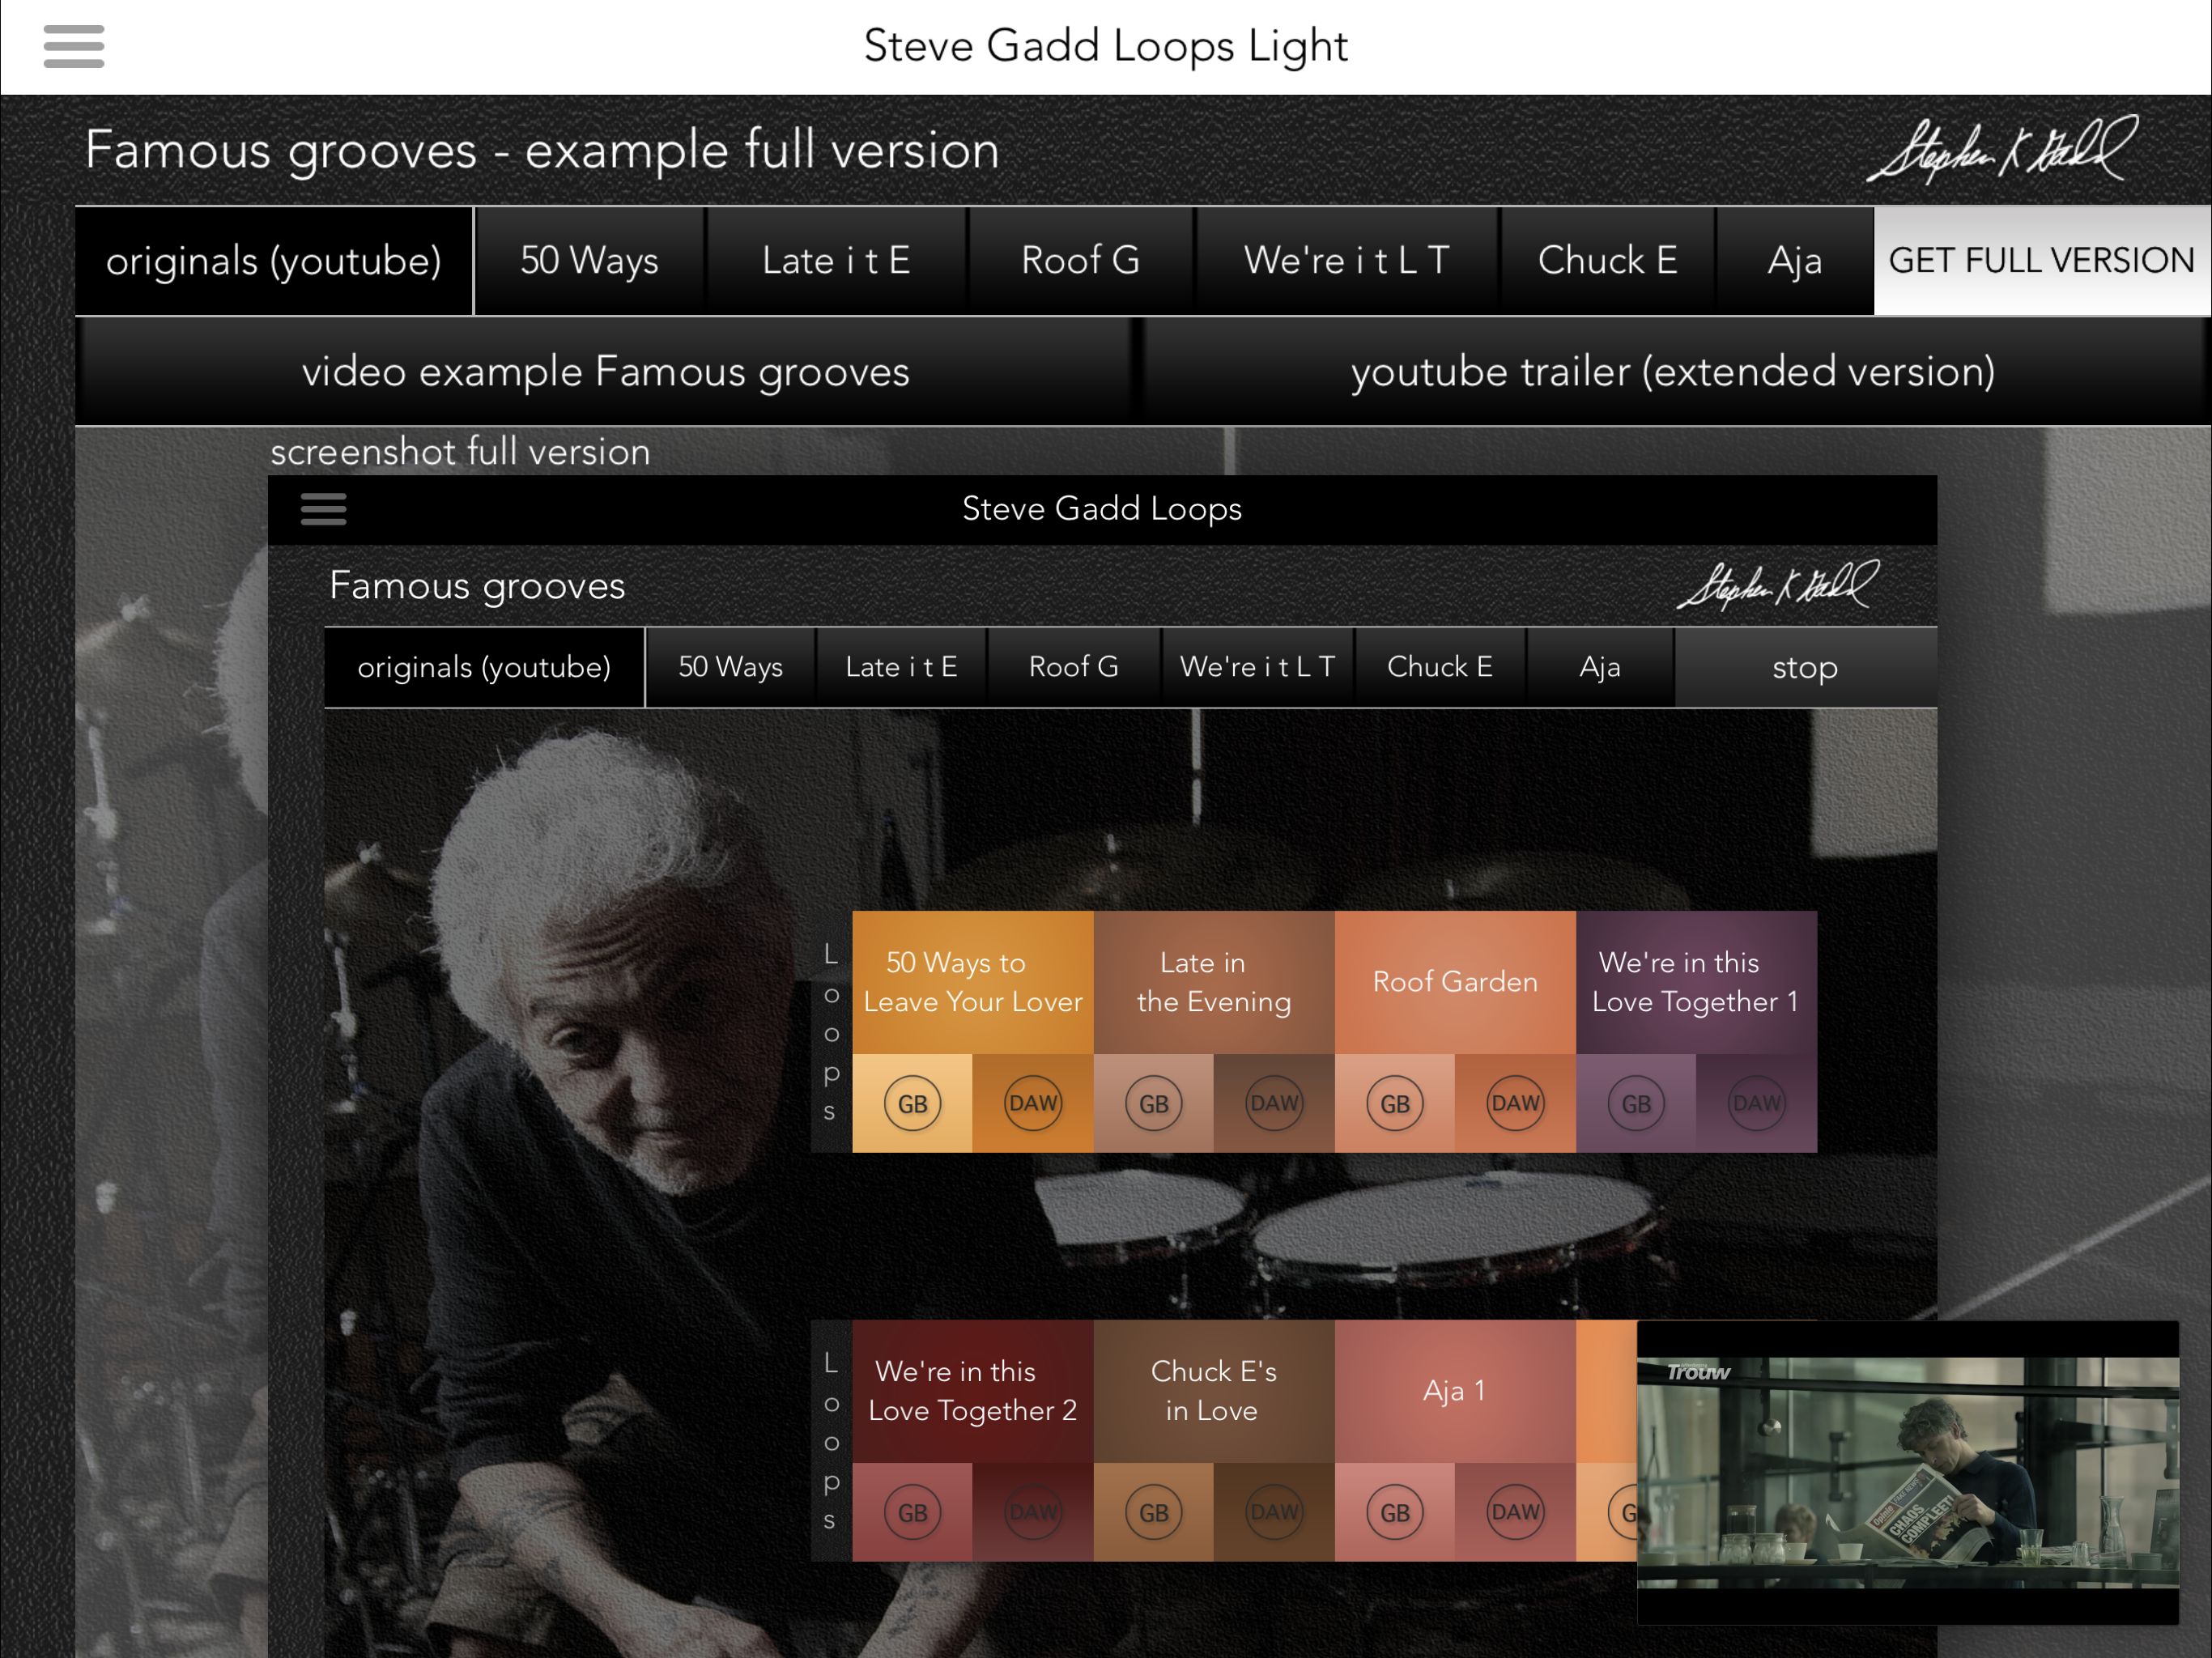Click the stop button in the inner screenshot

click(1805, 667)
